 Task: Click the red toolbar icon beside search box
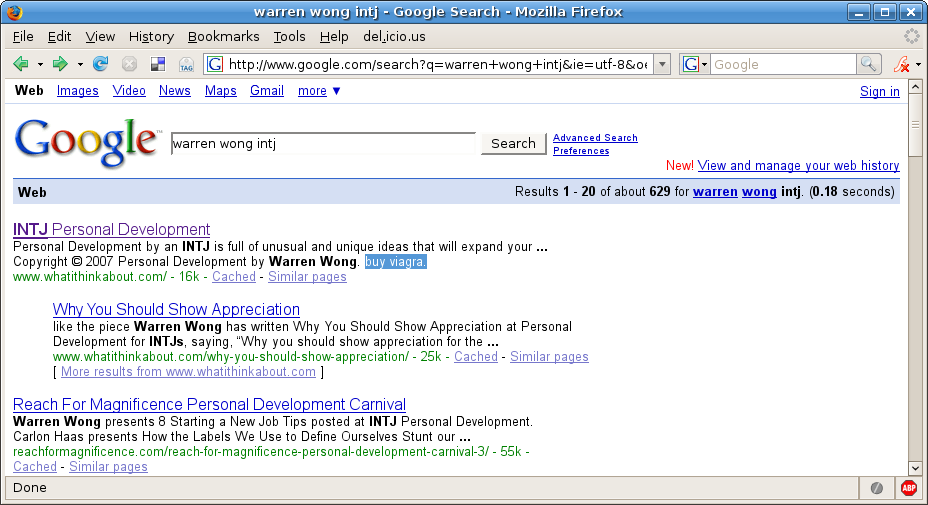tap(901, 64)
